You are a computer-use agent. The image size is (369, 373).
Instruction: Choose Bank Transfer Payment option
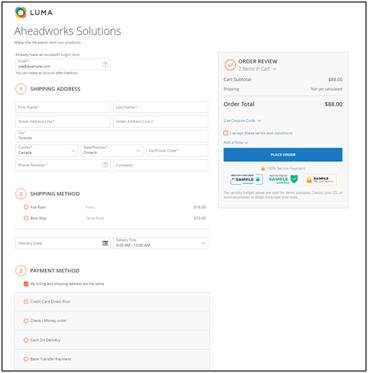(26, 359)
